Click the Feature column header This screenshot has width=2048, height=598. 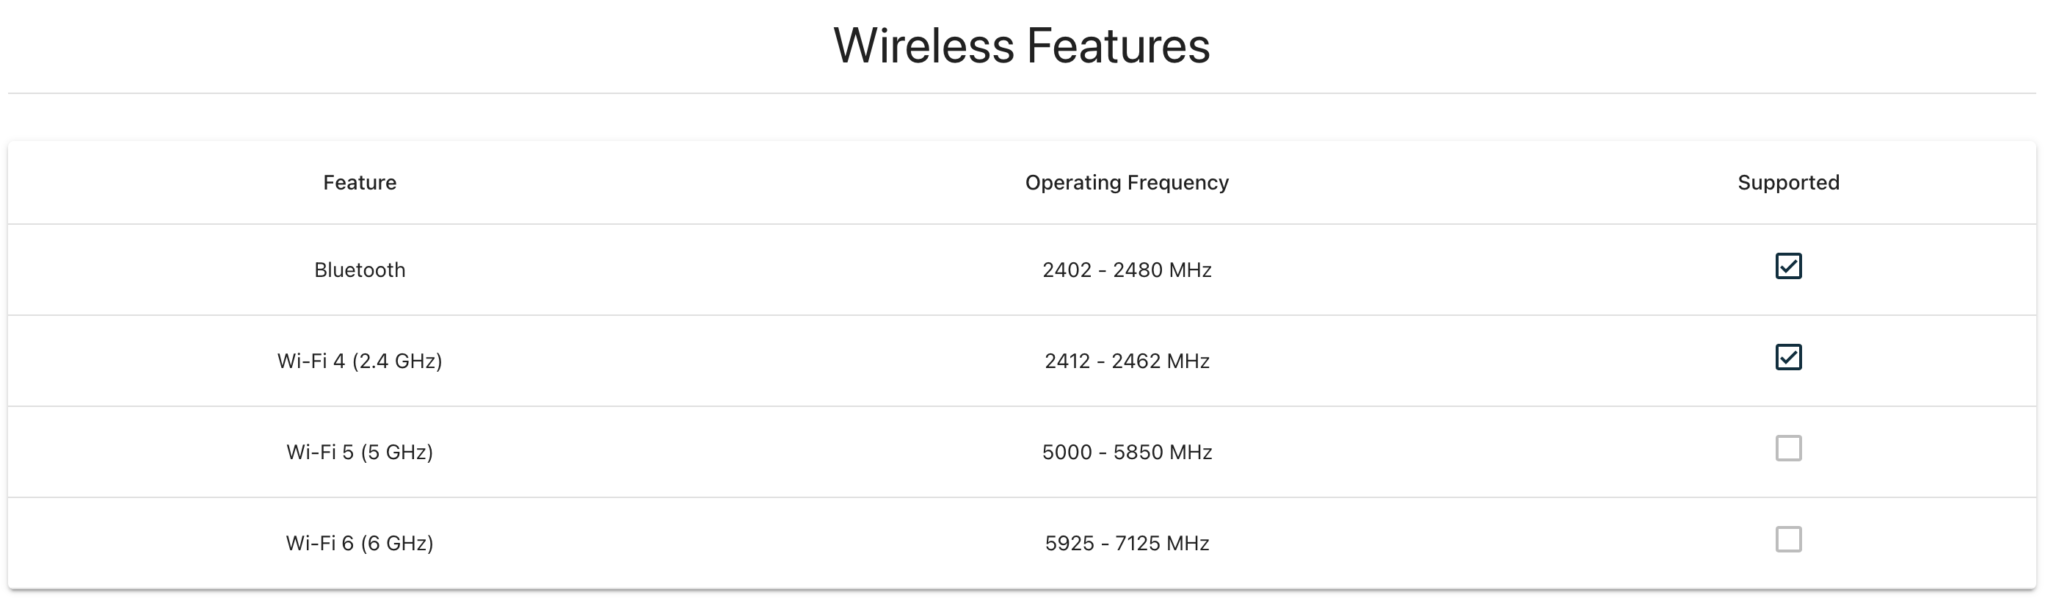click(359, 183)
